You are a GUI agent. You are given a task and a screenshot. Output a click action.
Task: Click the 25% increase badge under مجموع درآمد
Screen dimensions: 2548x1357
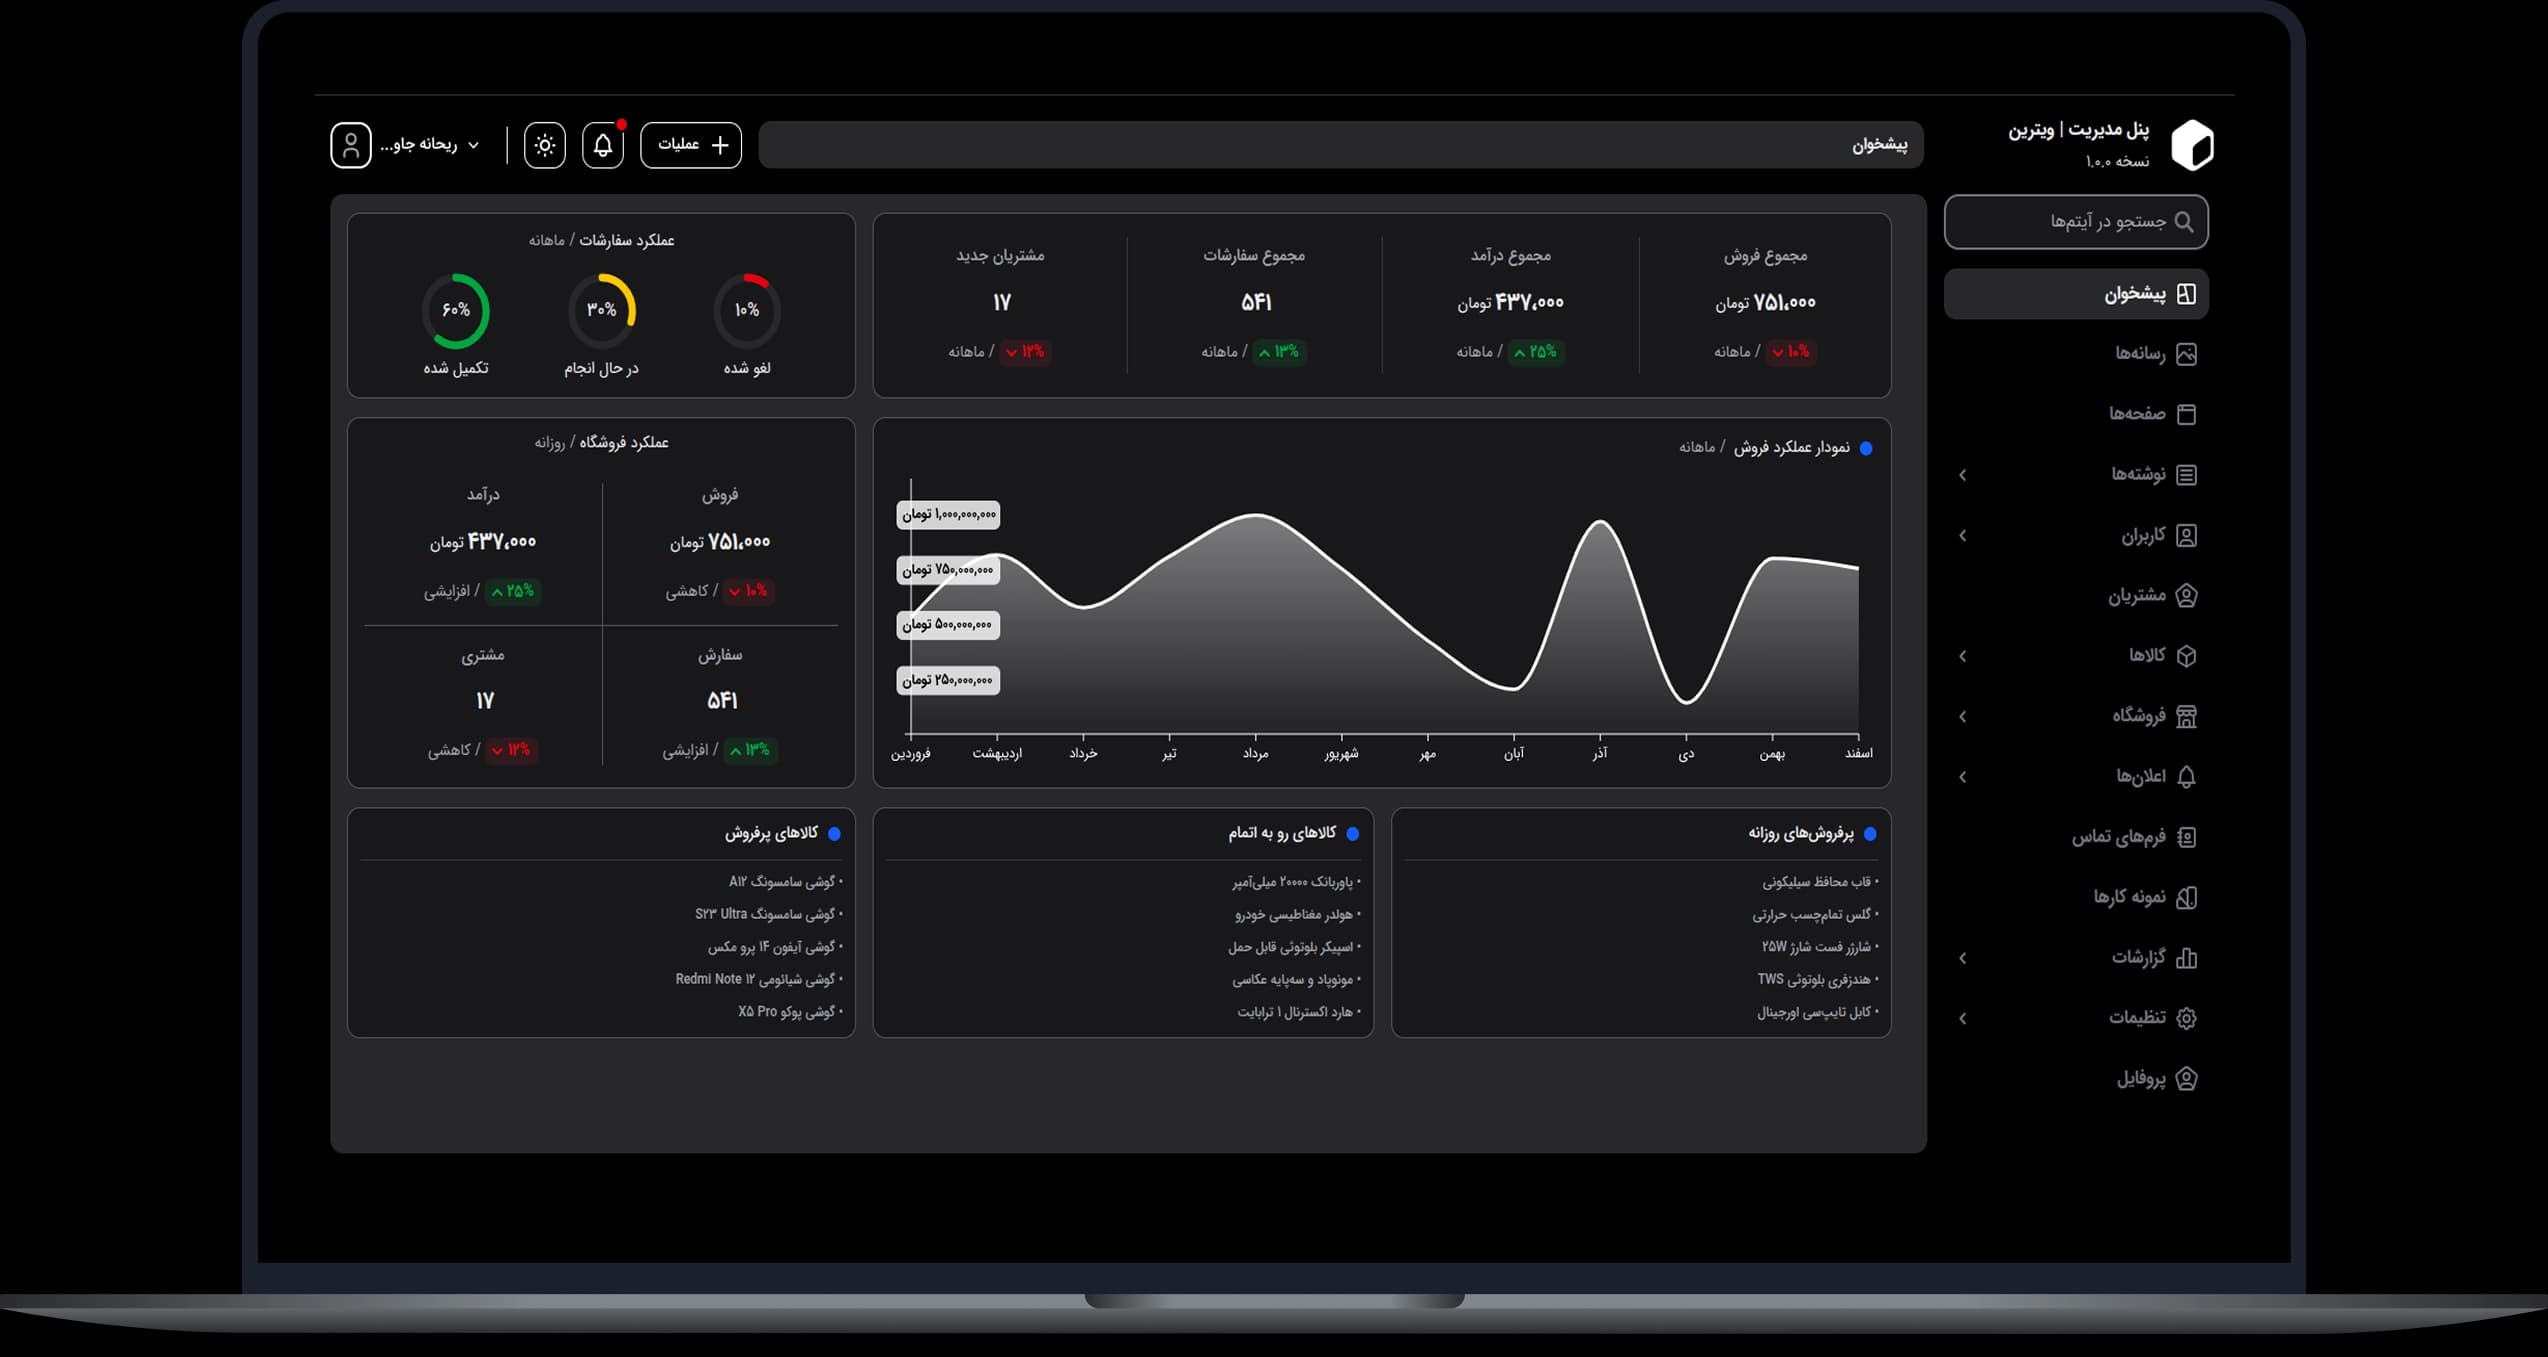[x=1535, y=352]
